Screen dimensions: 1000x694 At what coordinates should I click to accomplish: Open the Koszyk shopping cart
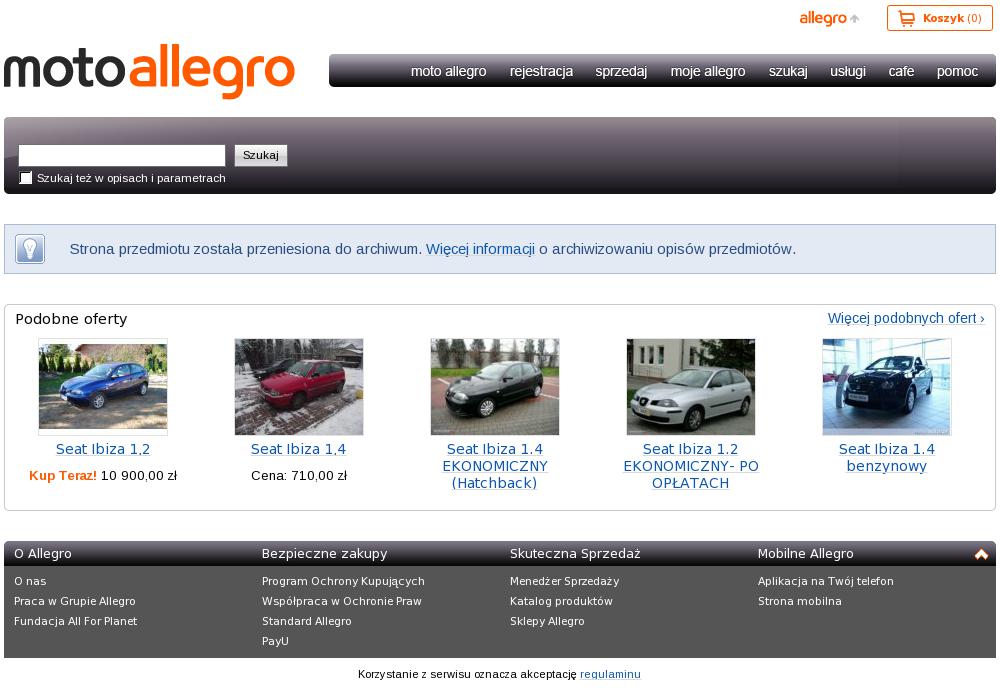tap(939, 18)
